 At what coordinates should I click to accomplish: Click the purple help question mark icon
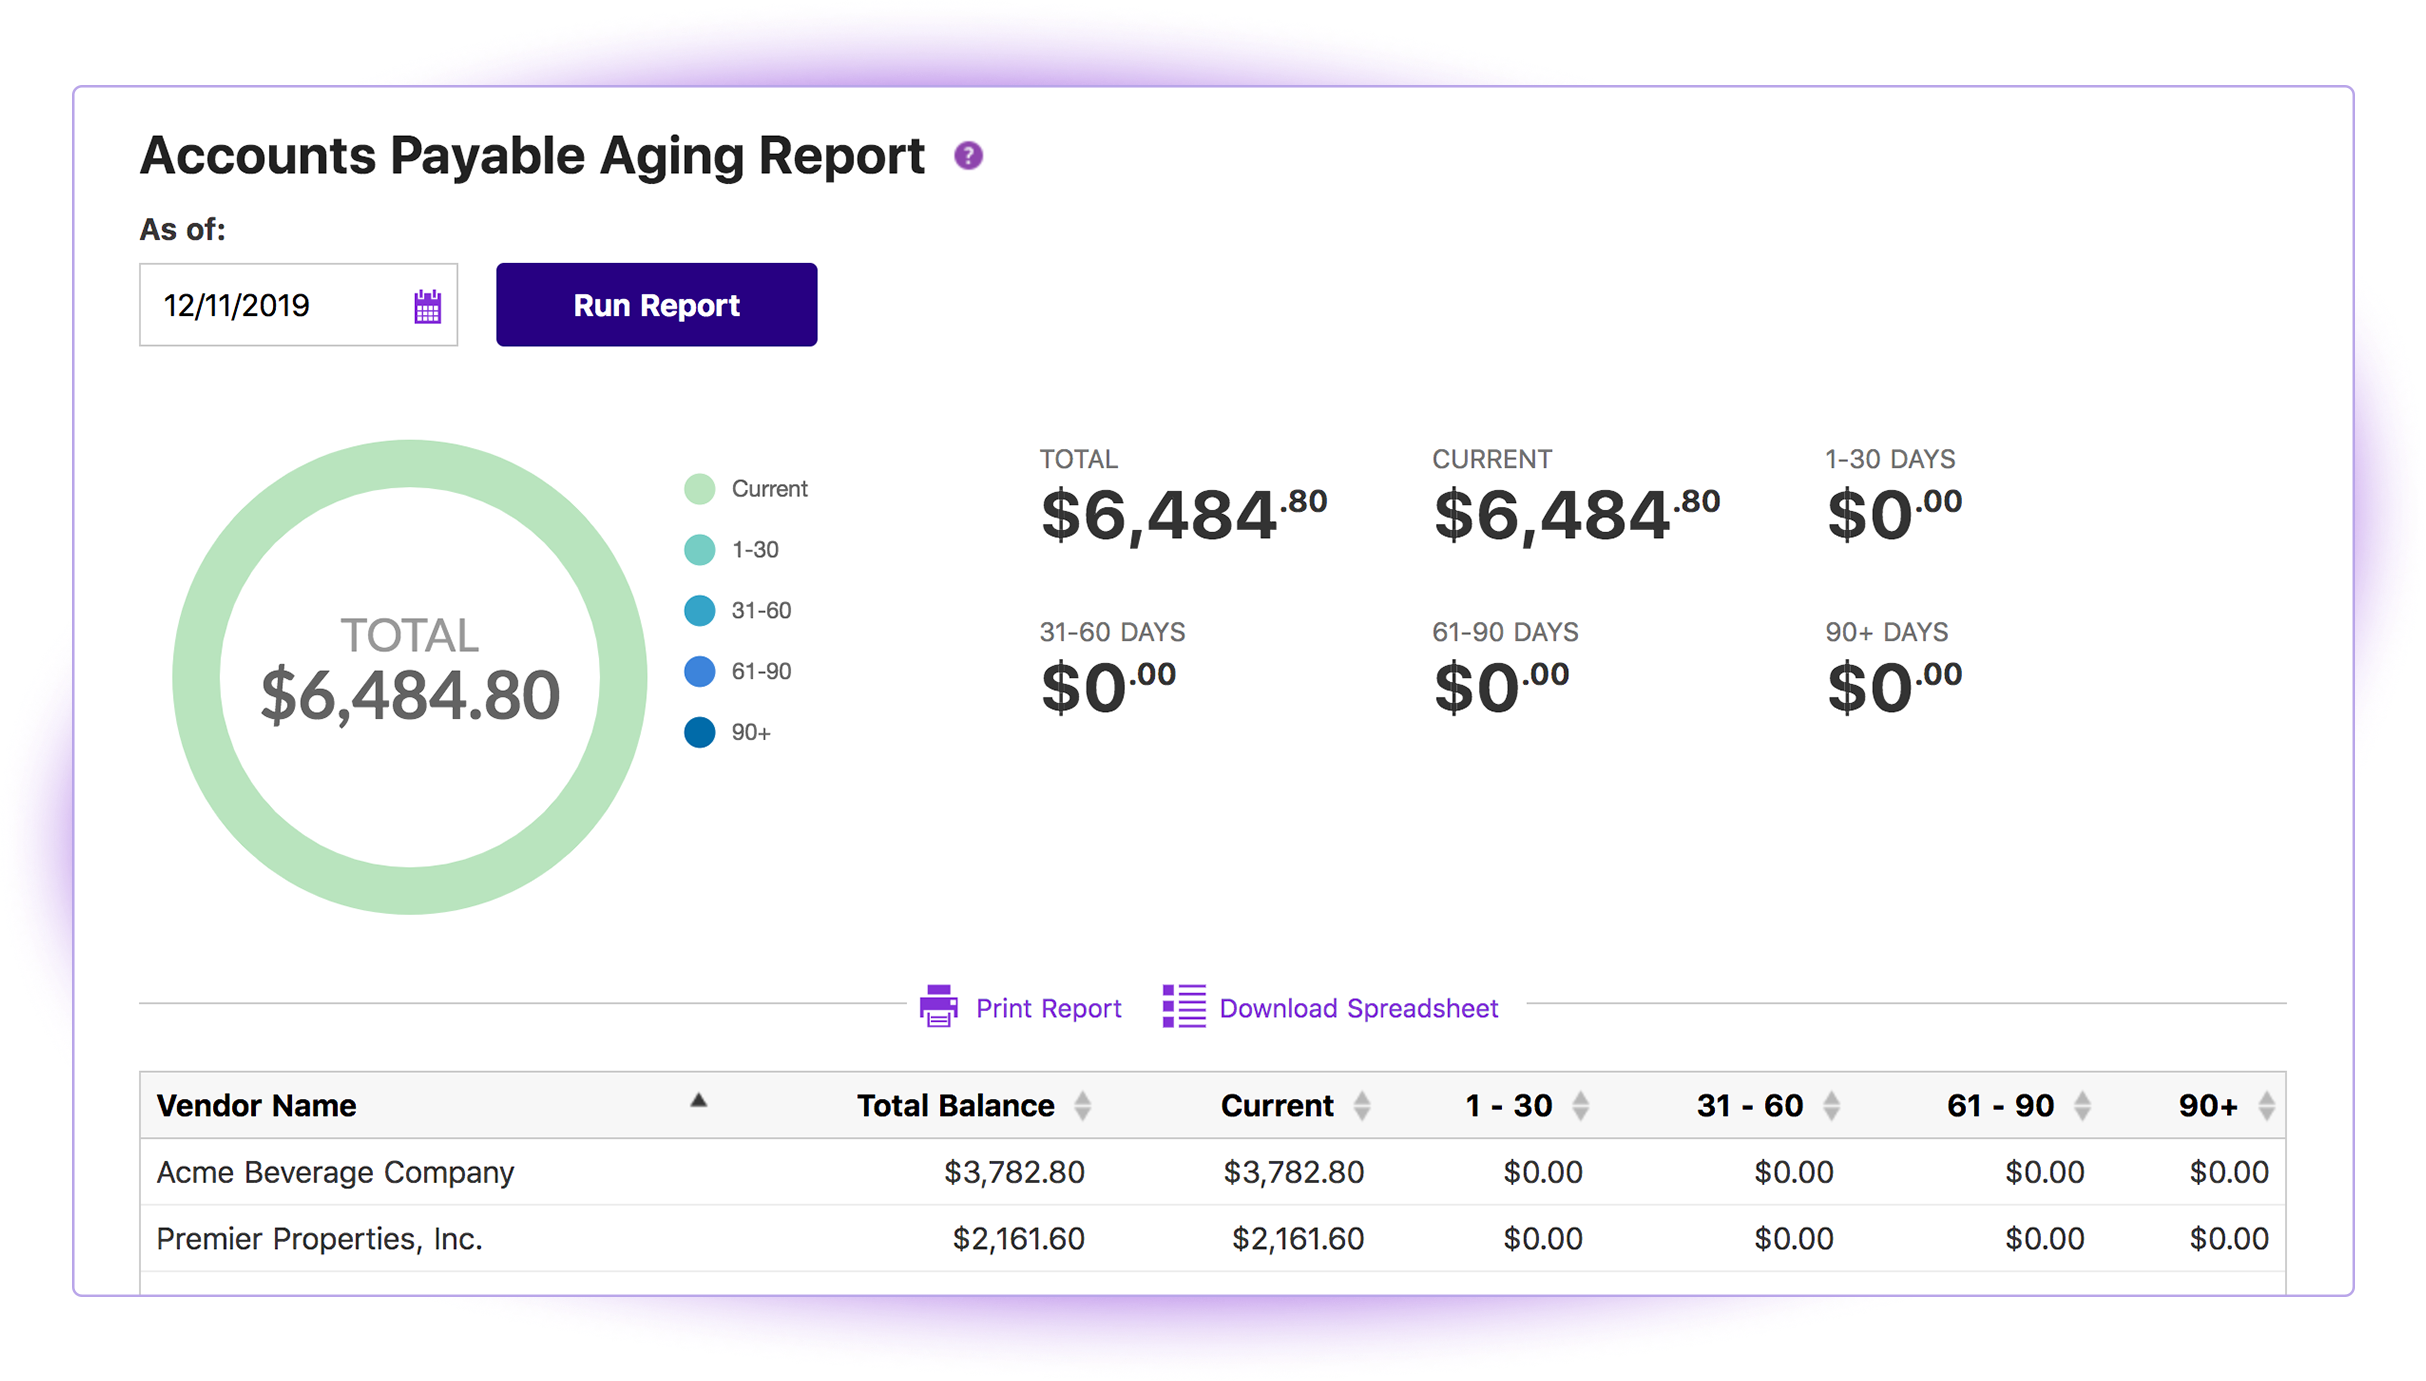[968, 156]
